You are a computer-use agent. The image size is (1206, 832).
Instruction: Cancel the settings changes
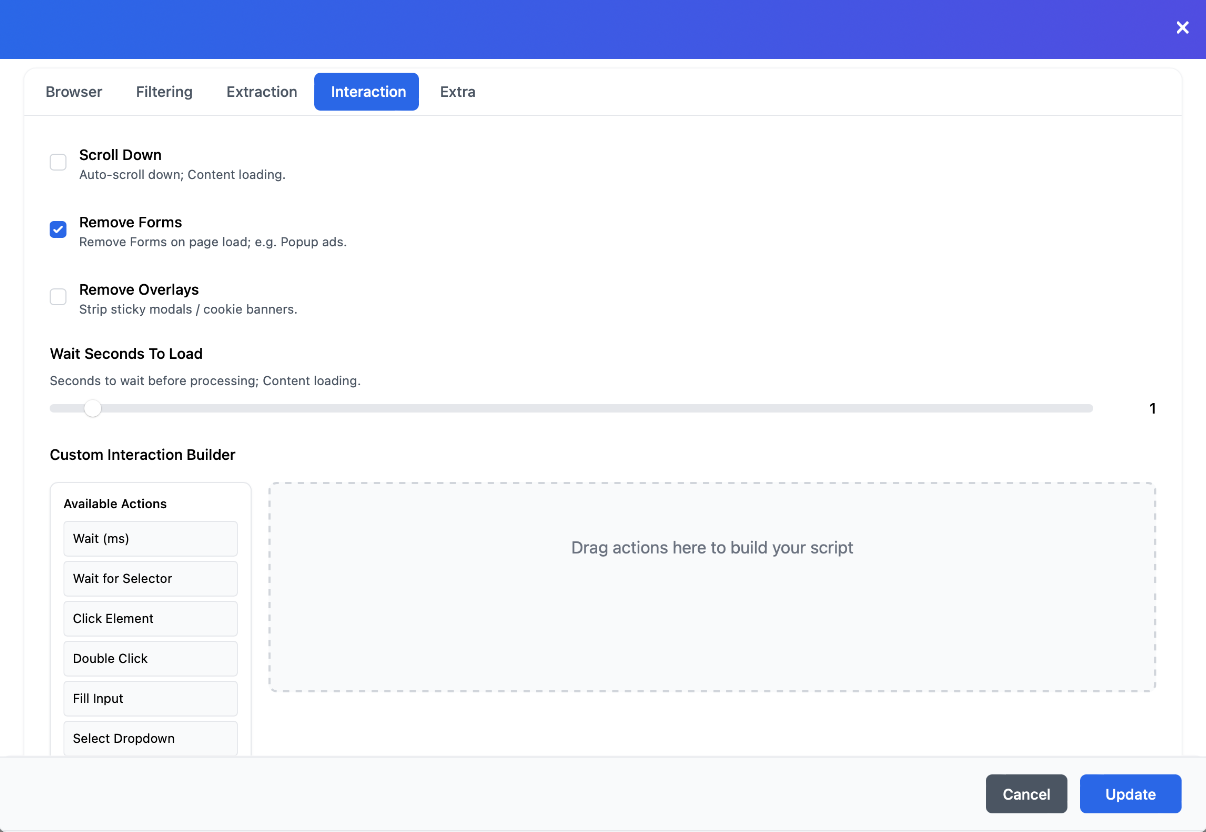pyautogui.click(x=1026, y=794)
